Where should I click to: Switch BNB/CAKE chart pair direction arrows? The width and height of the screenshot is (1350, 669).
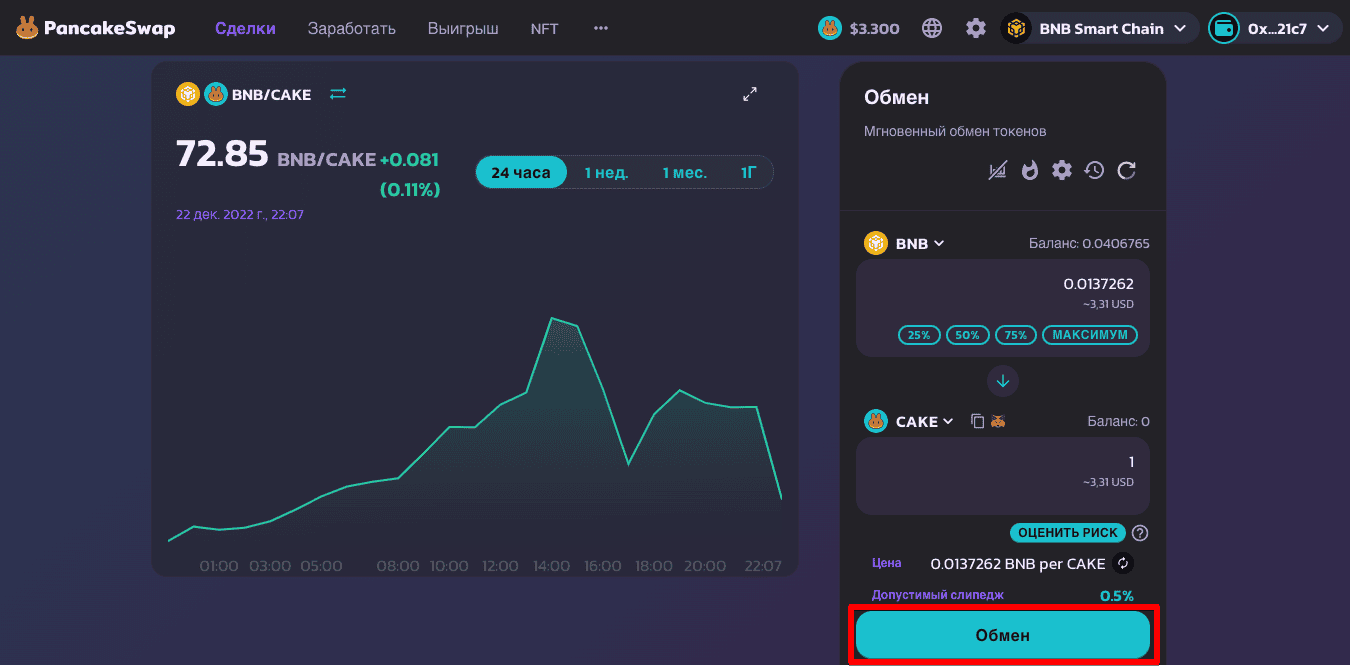338,94
